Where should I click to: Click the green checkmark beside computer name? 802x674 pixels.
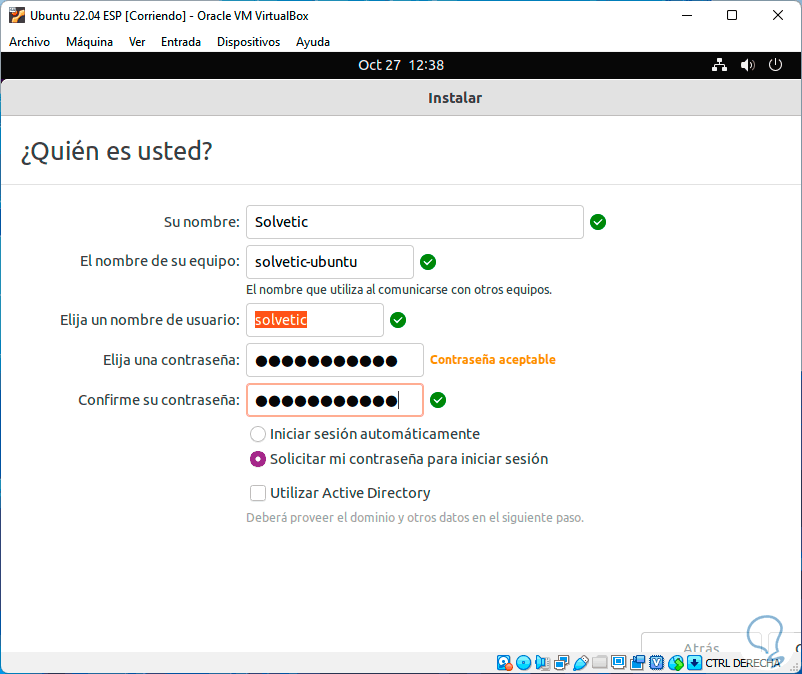click(428, 262)
